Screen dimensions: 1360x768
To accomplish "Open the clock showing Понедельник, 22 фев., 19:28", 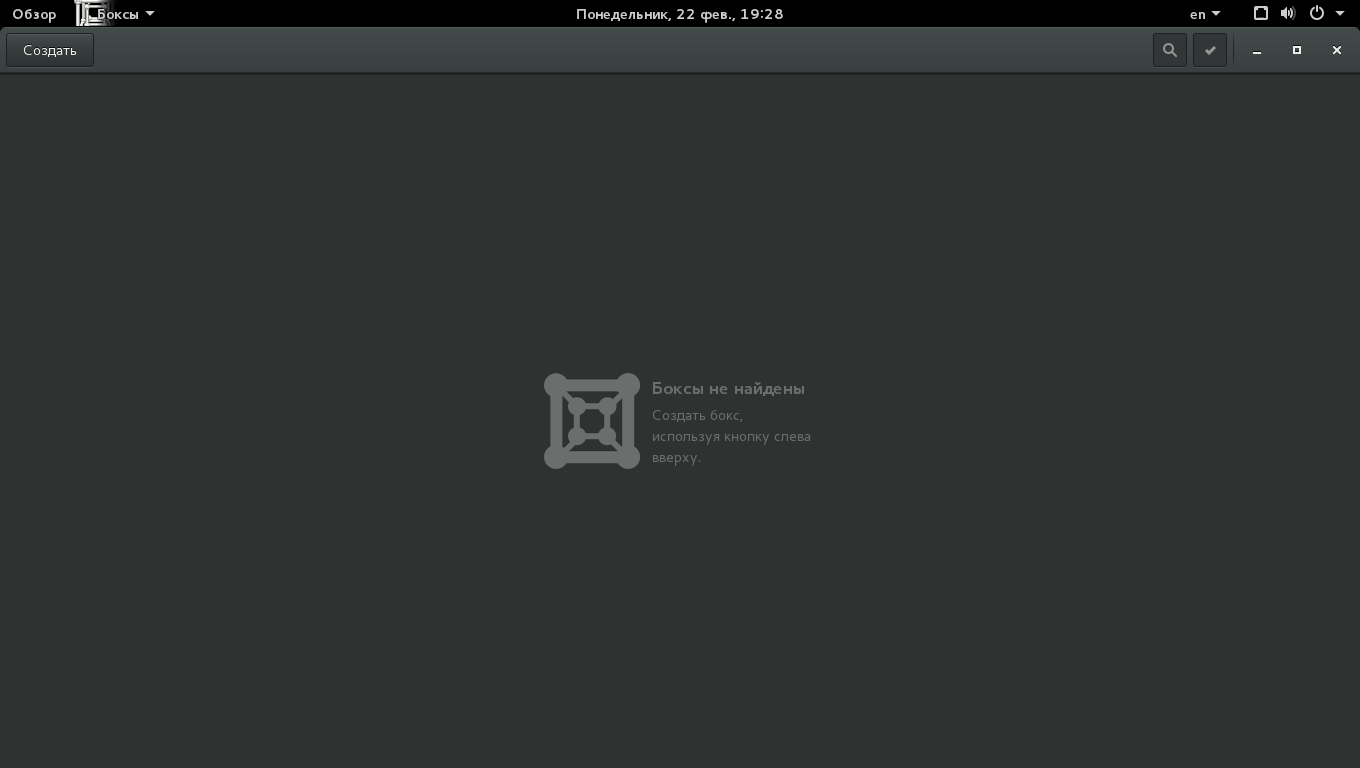I will pyautogui.click(x=680, y=14).
